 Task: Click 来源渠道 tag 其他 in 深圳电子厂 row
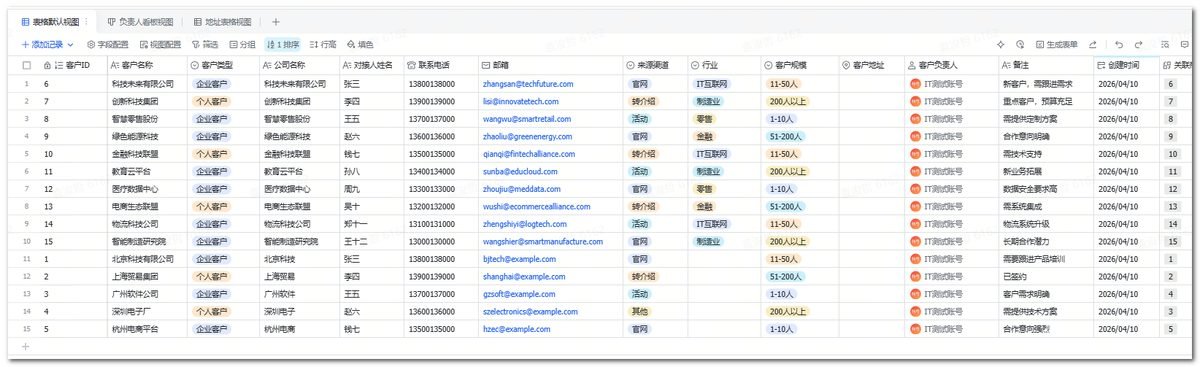point(639,312)
